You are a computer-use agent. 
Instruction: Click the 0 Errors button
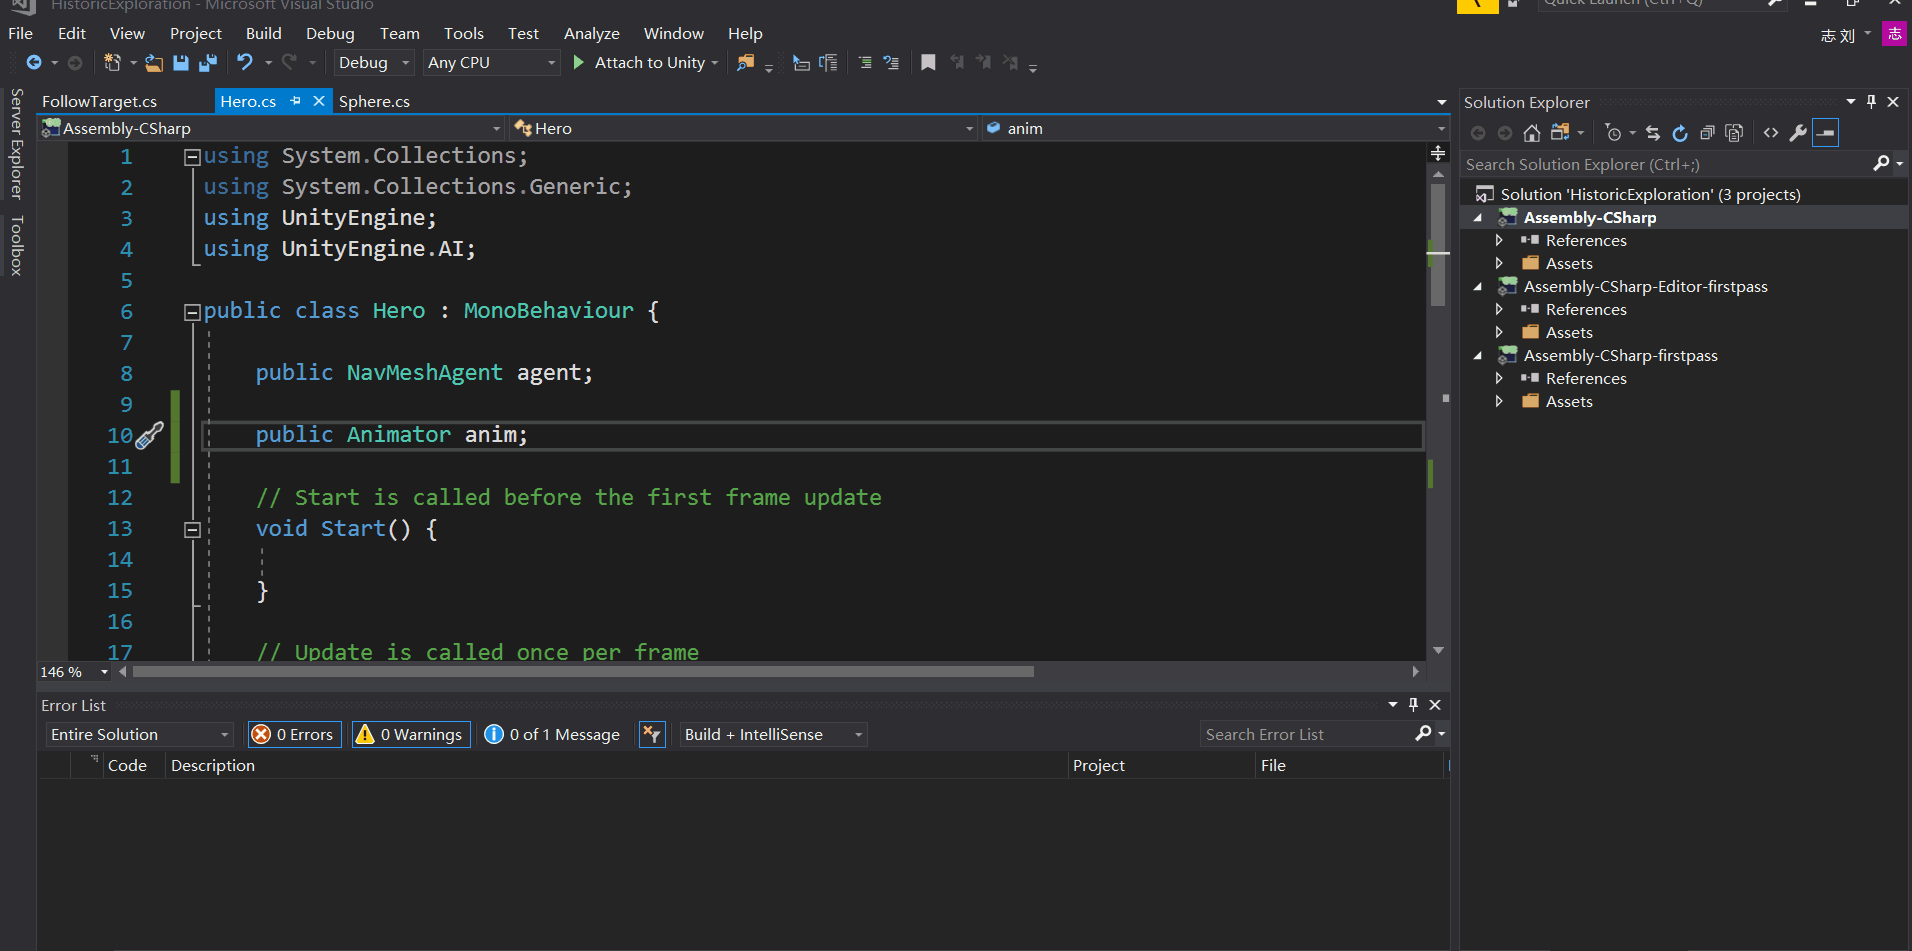click(293, 734)
